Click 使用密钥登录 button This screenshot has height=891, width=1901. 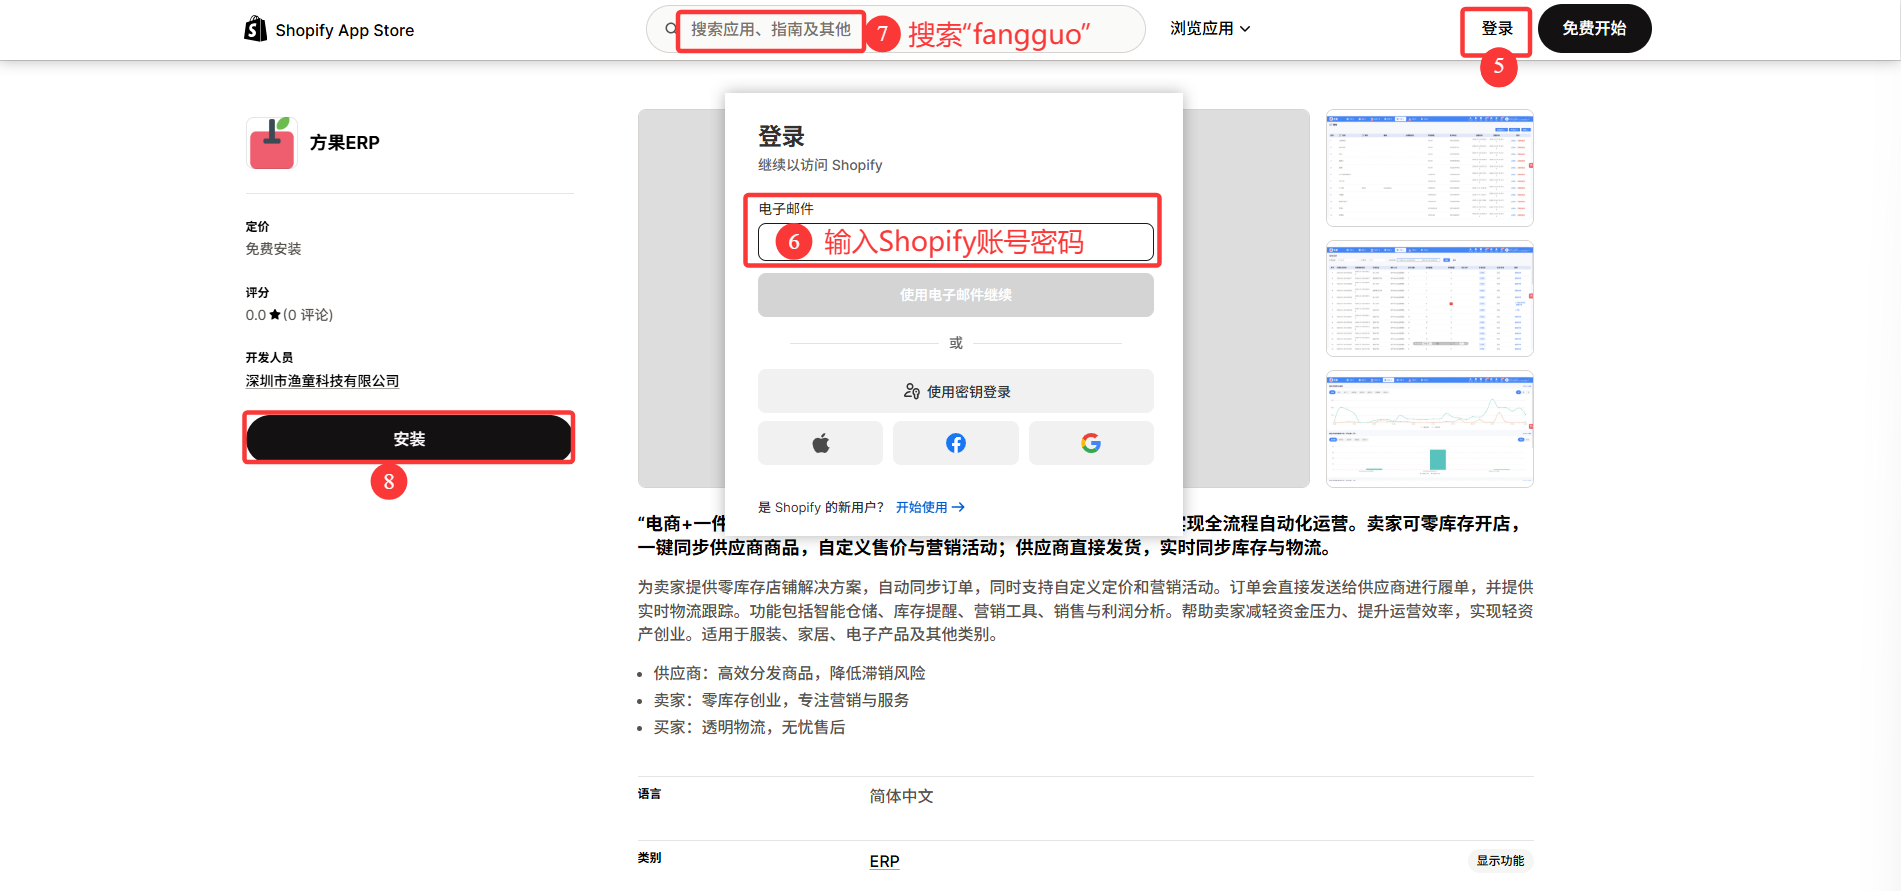(x=956, y=391)
